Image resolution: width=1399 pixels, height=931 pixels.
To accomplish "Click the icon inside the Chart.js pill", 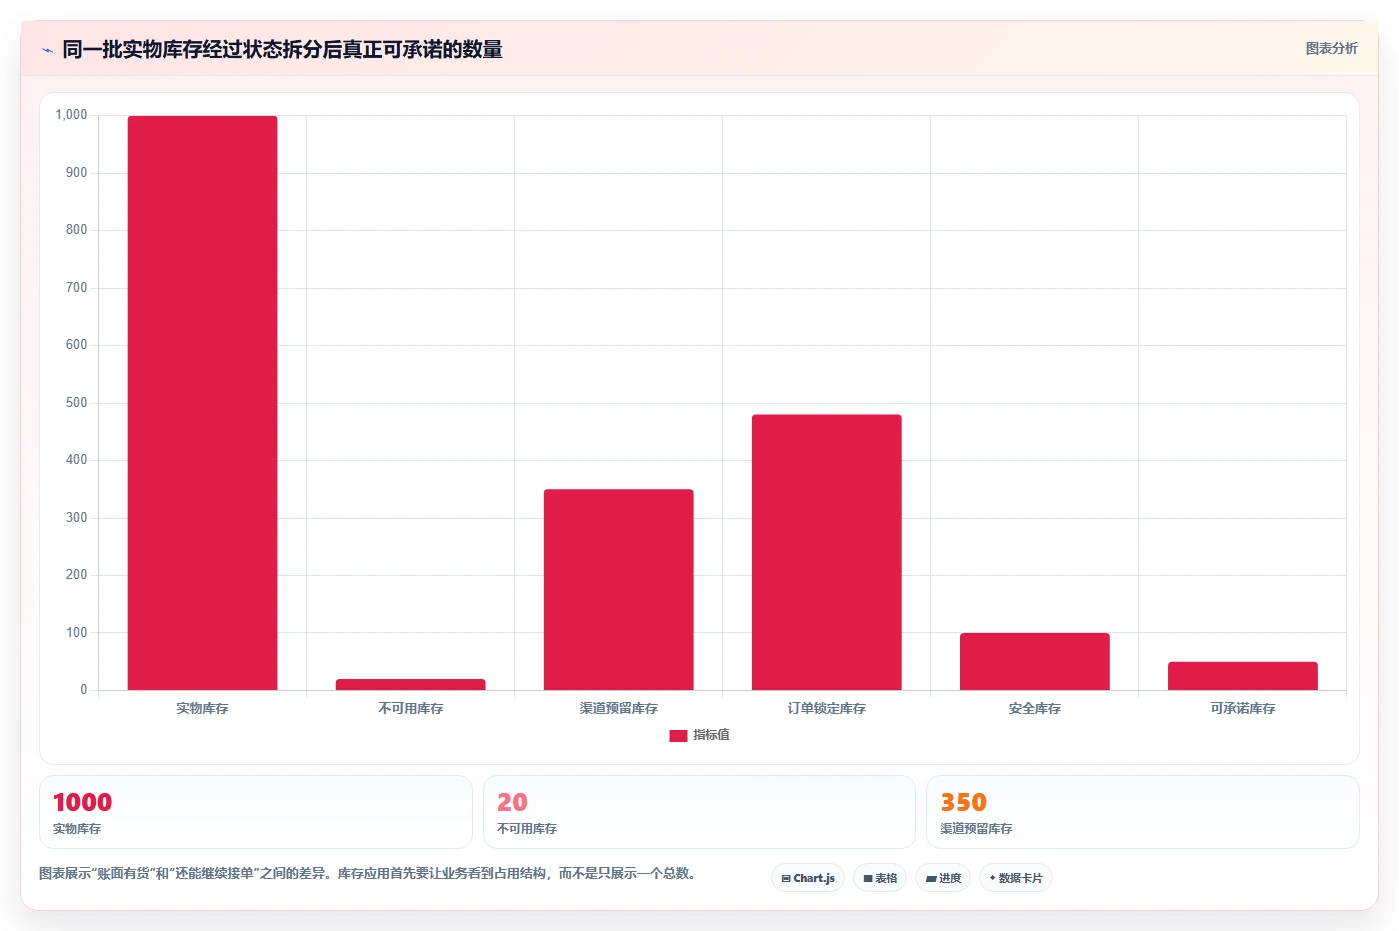I will (x=786, y=879).
